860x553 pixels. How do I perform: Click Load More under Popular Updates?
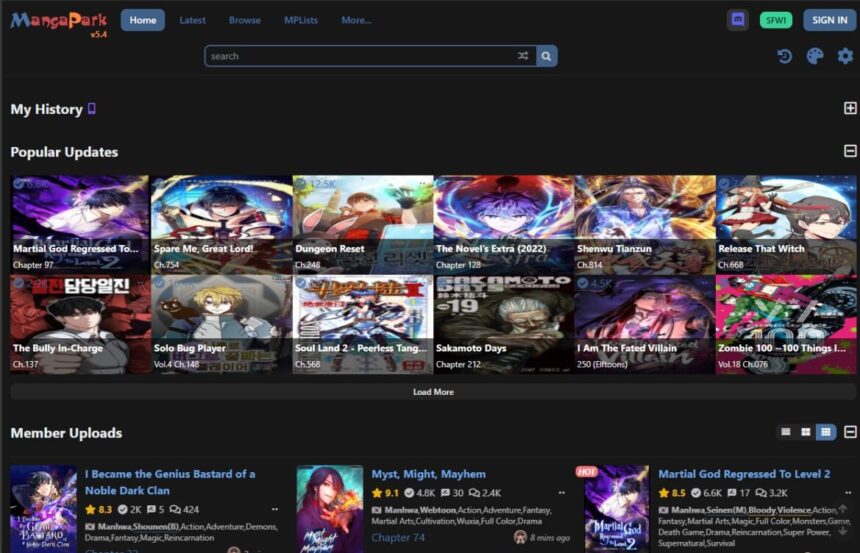tap(433, 392)
